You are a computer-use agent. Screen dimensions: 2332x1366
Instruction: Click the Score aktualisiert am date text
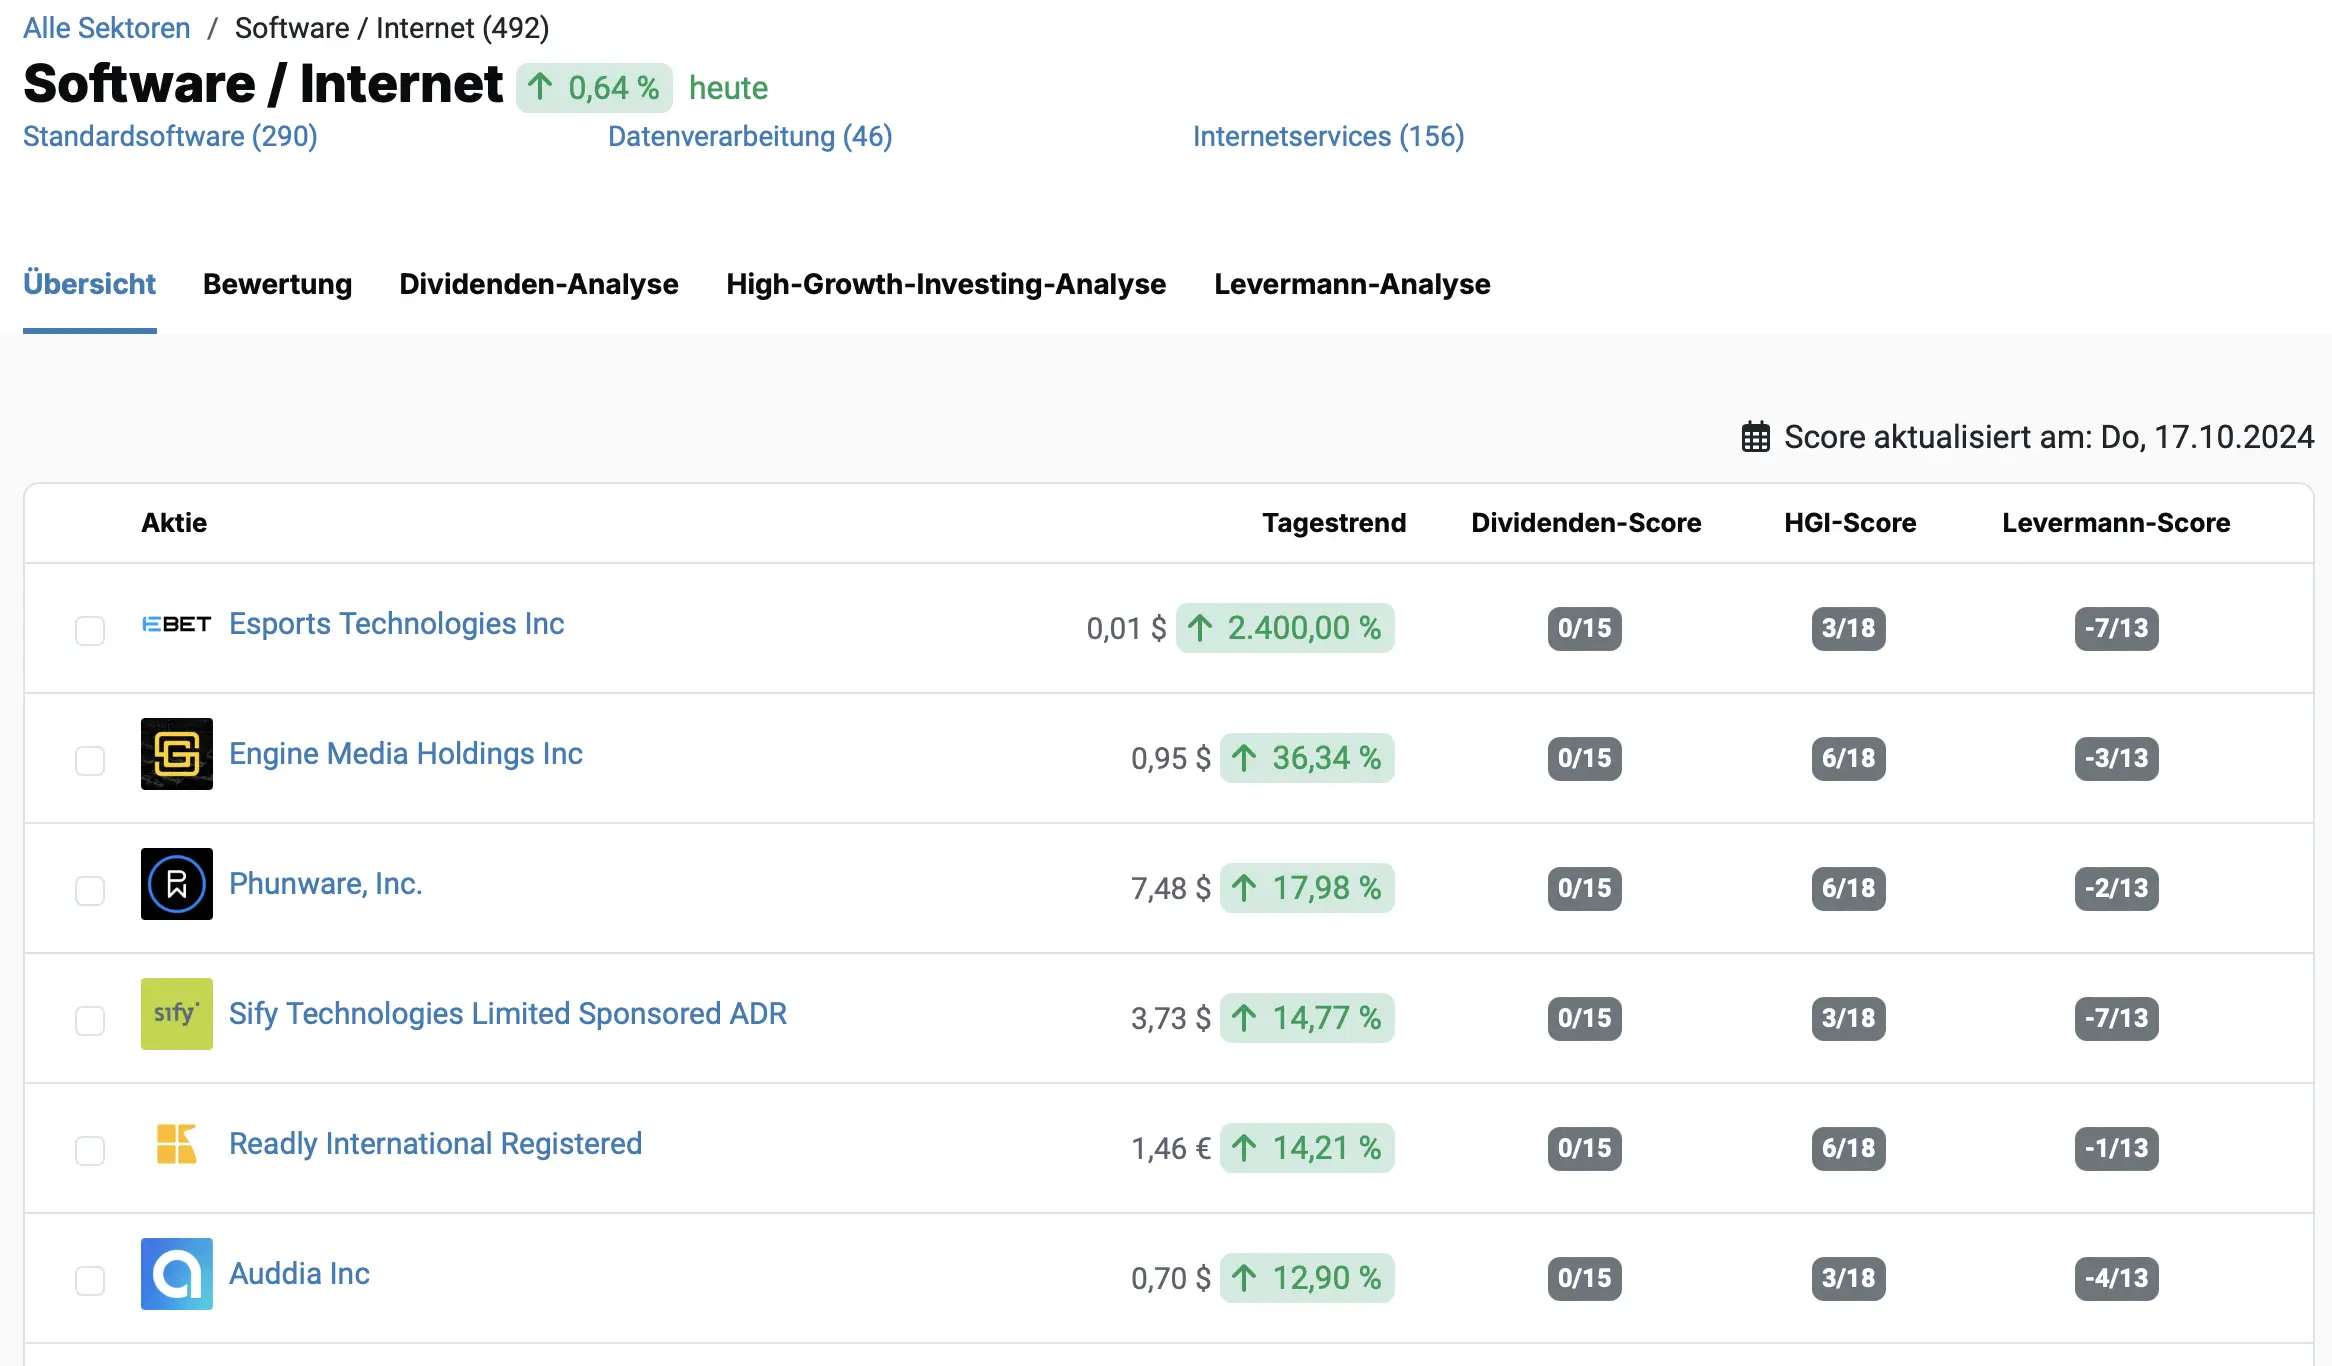pos(2049,437)
